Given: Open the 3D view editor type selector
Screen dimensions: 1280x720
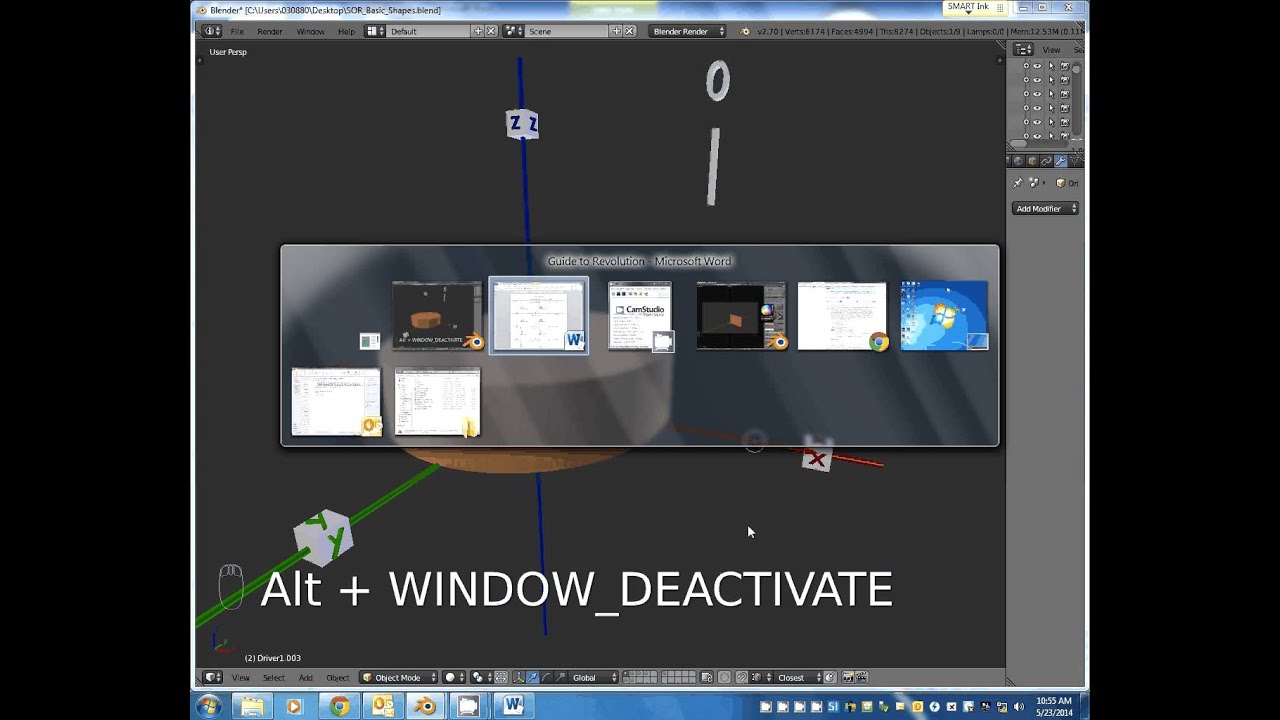Looking at the screenshot, I should click(x=211, y=678).
